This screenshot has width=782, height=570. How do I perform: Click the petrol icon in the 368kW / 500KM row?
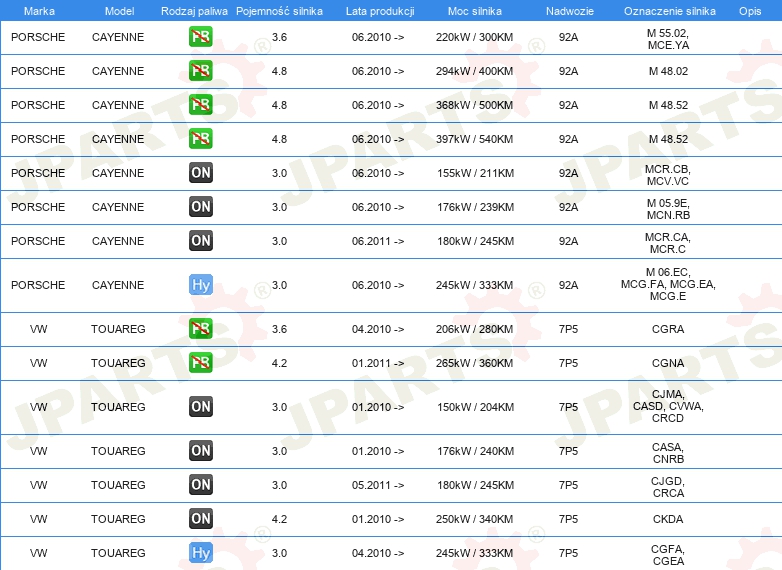coord(200,105)
